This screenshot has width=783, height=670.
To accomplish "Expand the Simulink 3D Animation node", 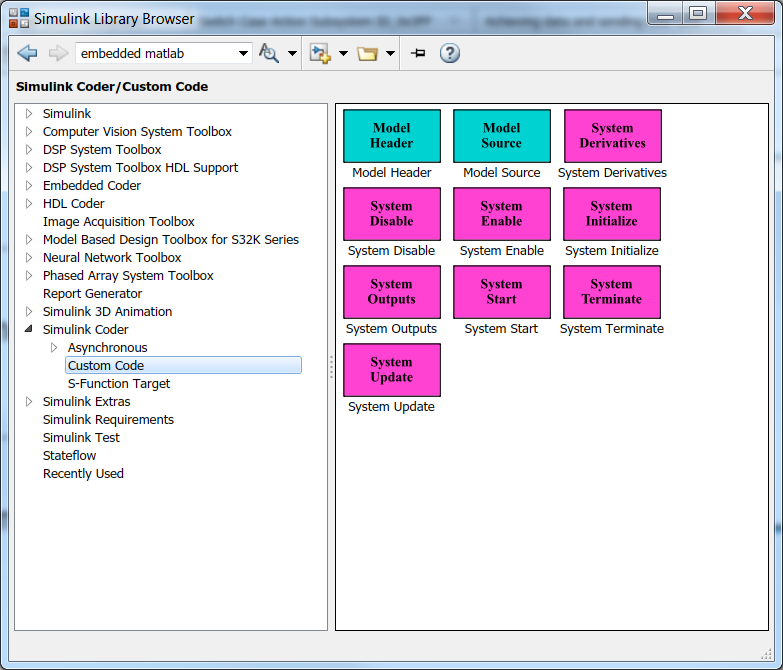I will (29, 311).
